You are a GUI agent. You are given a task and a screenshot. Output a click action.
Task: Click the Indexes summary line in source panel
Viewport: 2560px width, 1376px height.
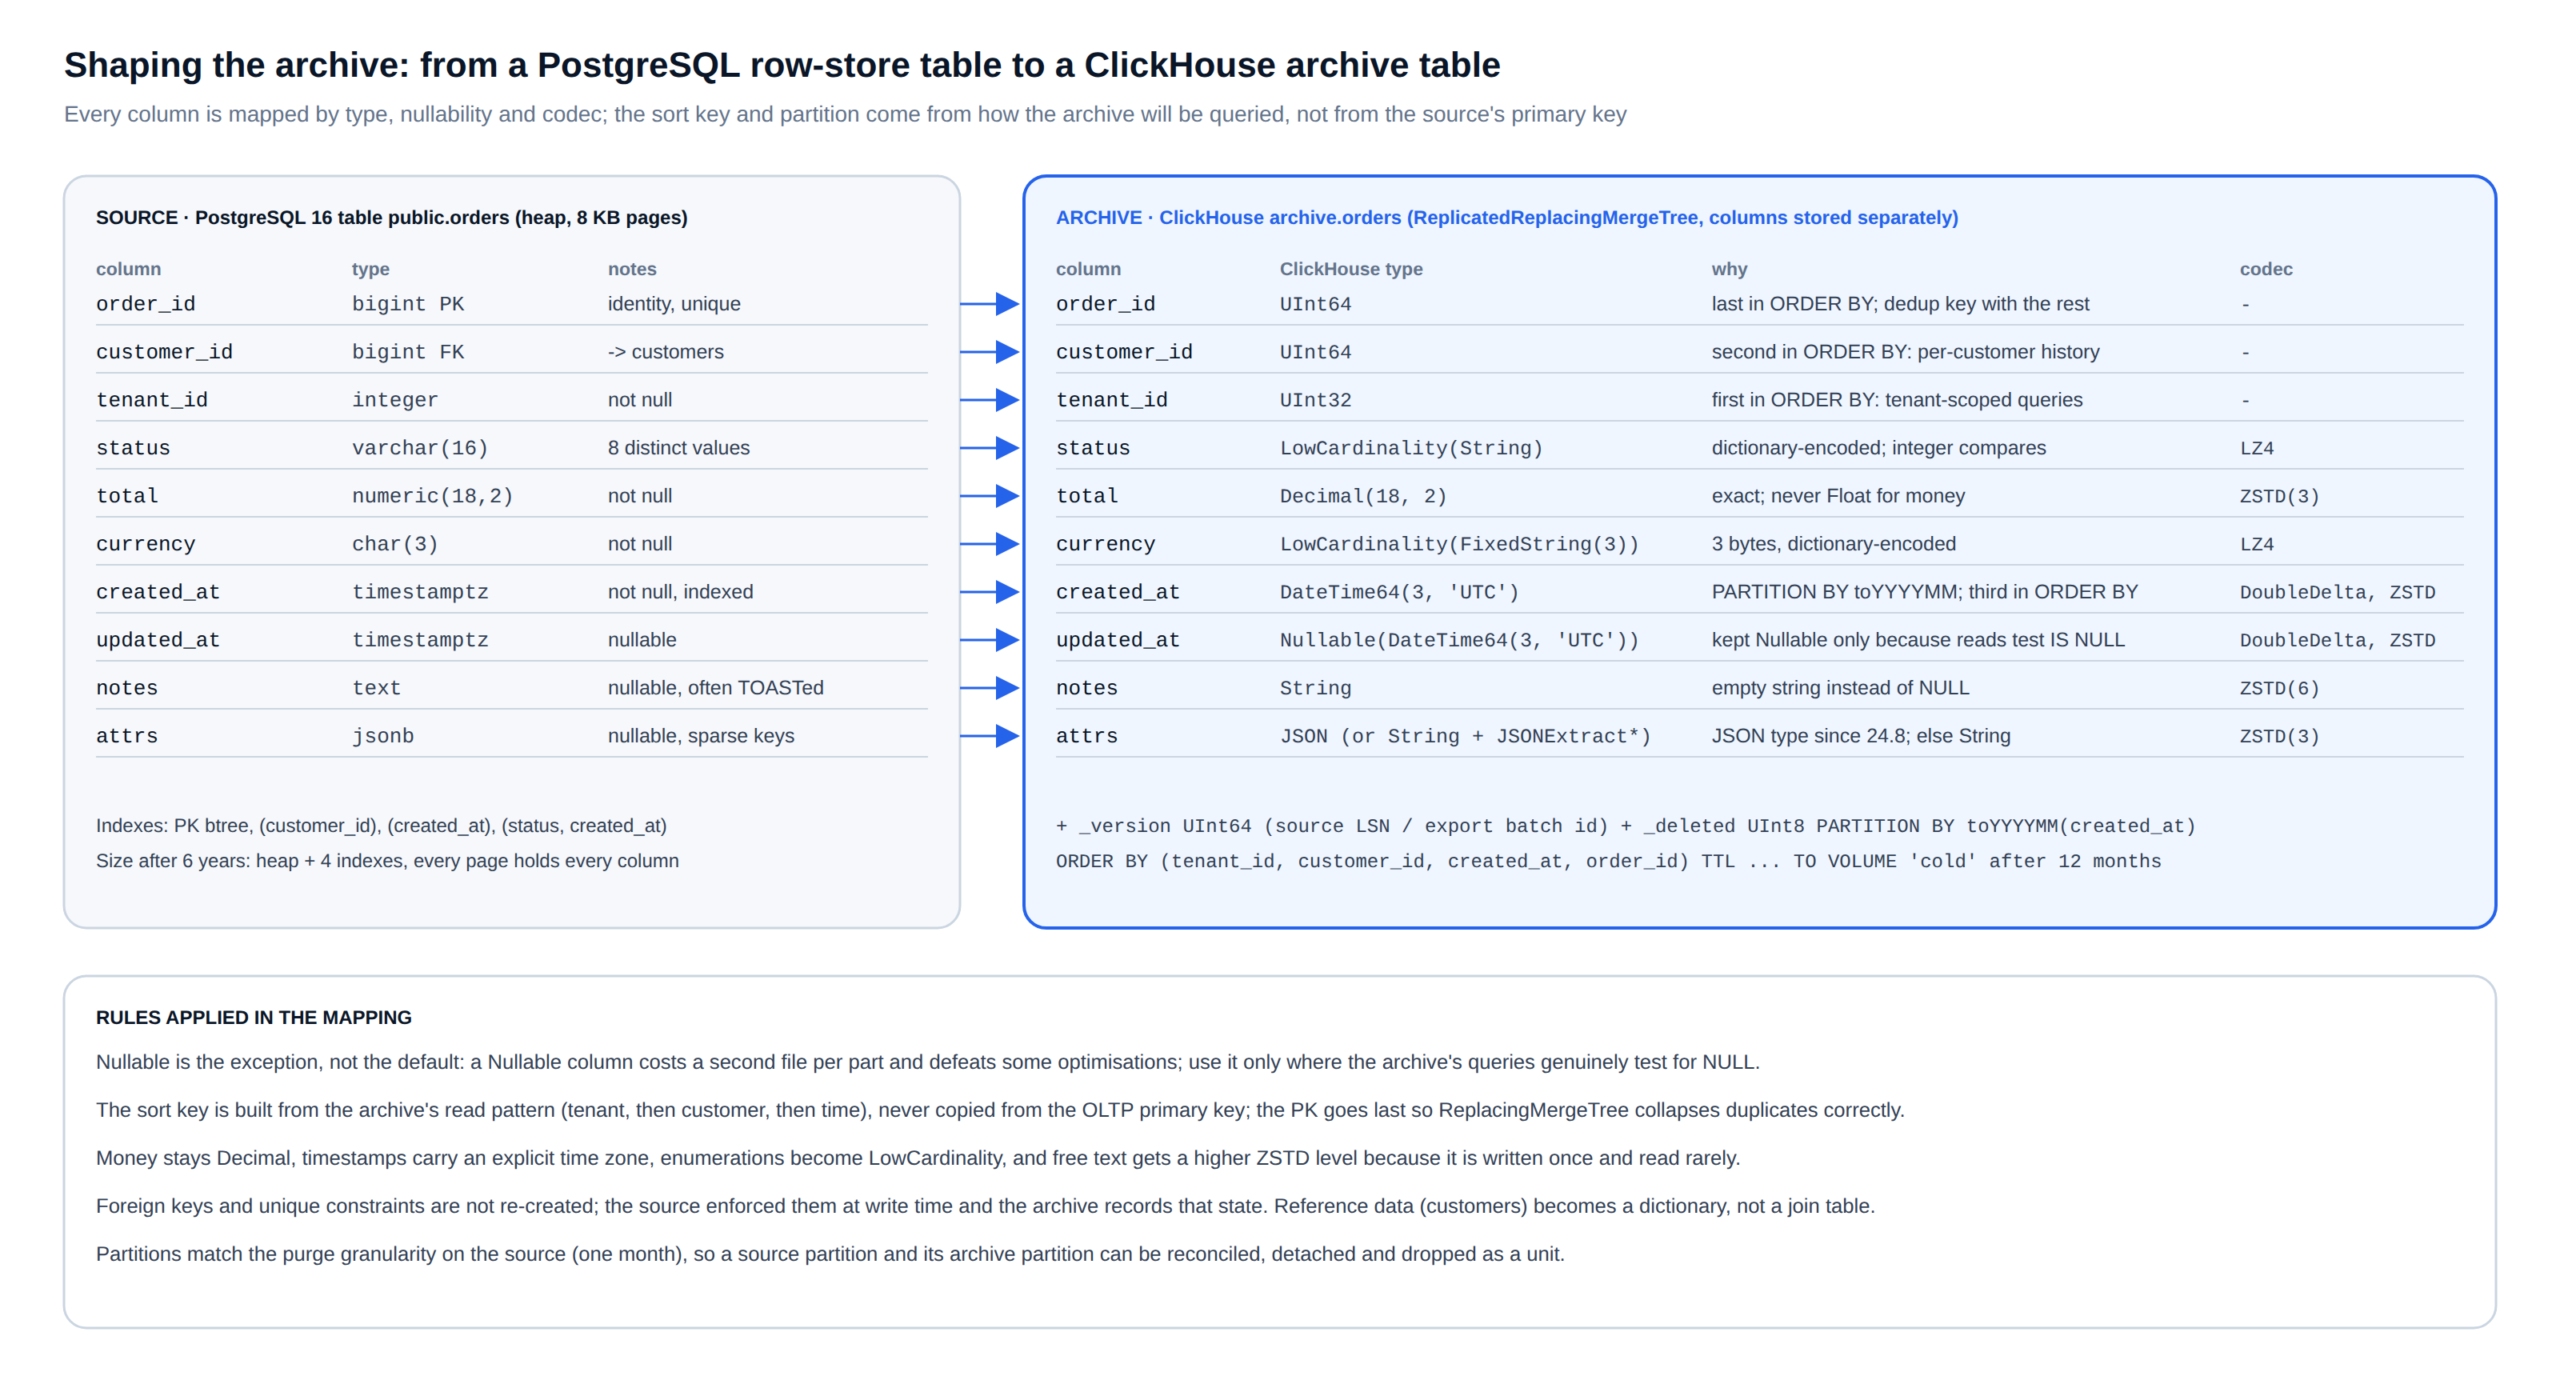[x=381, y=825]
